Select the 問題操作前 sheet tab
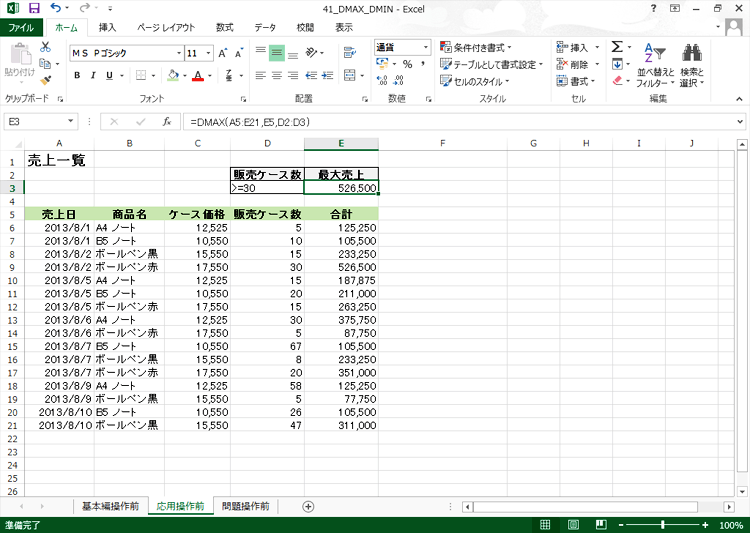Viewport: 750px width, 533px height. pos(246,506)
